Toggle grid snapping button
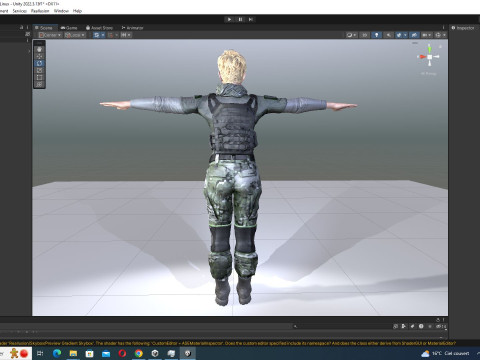The width and height of the screenshot is (480, 360). [x=111, y=35]
